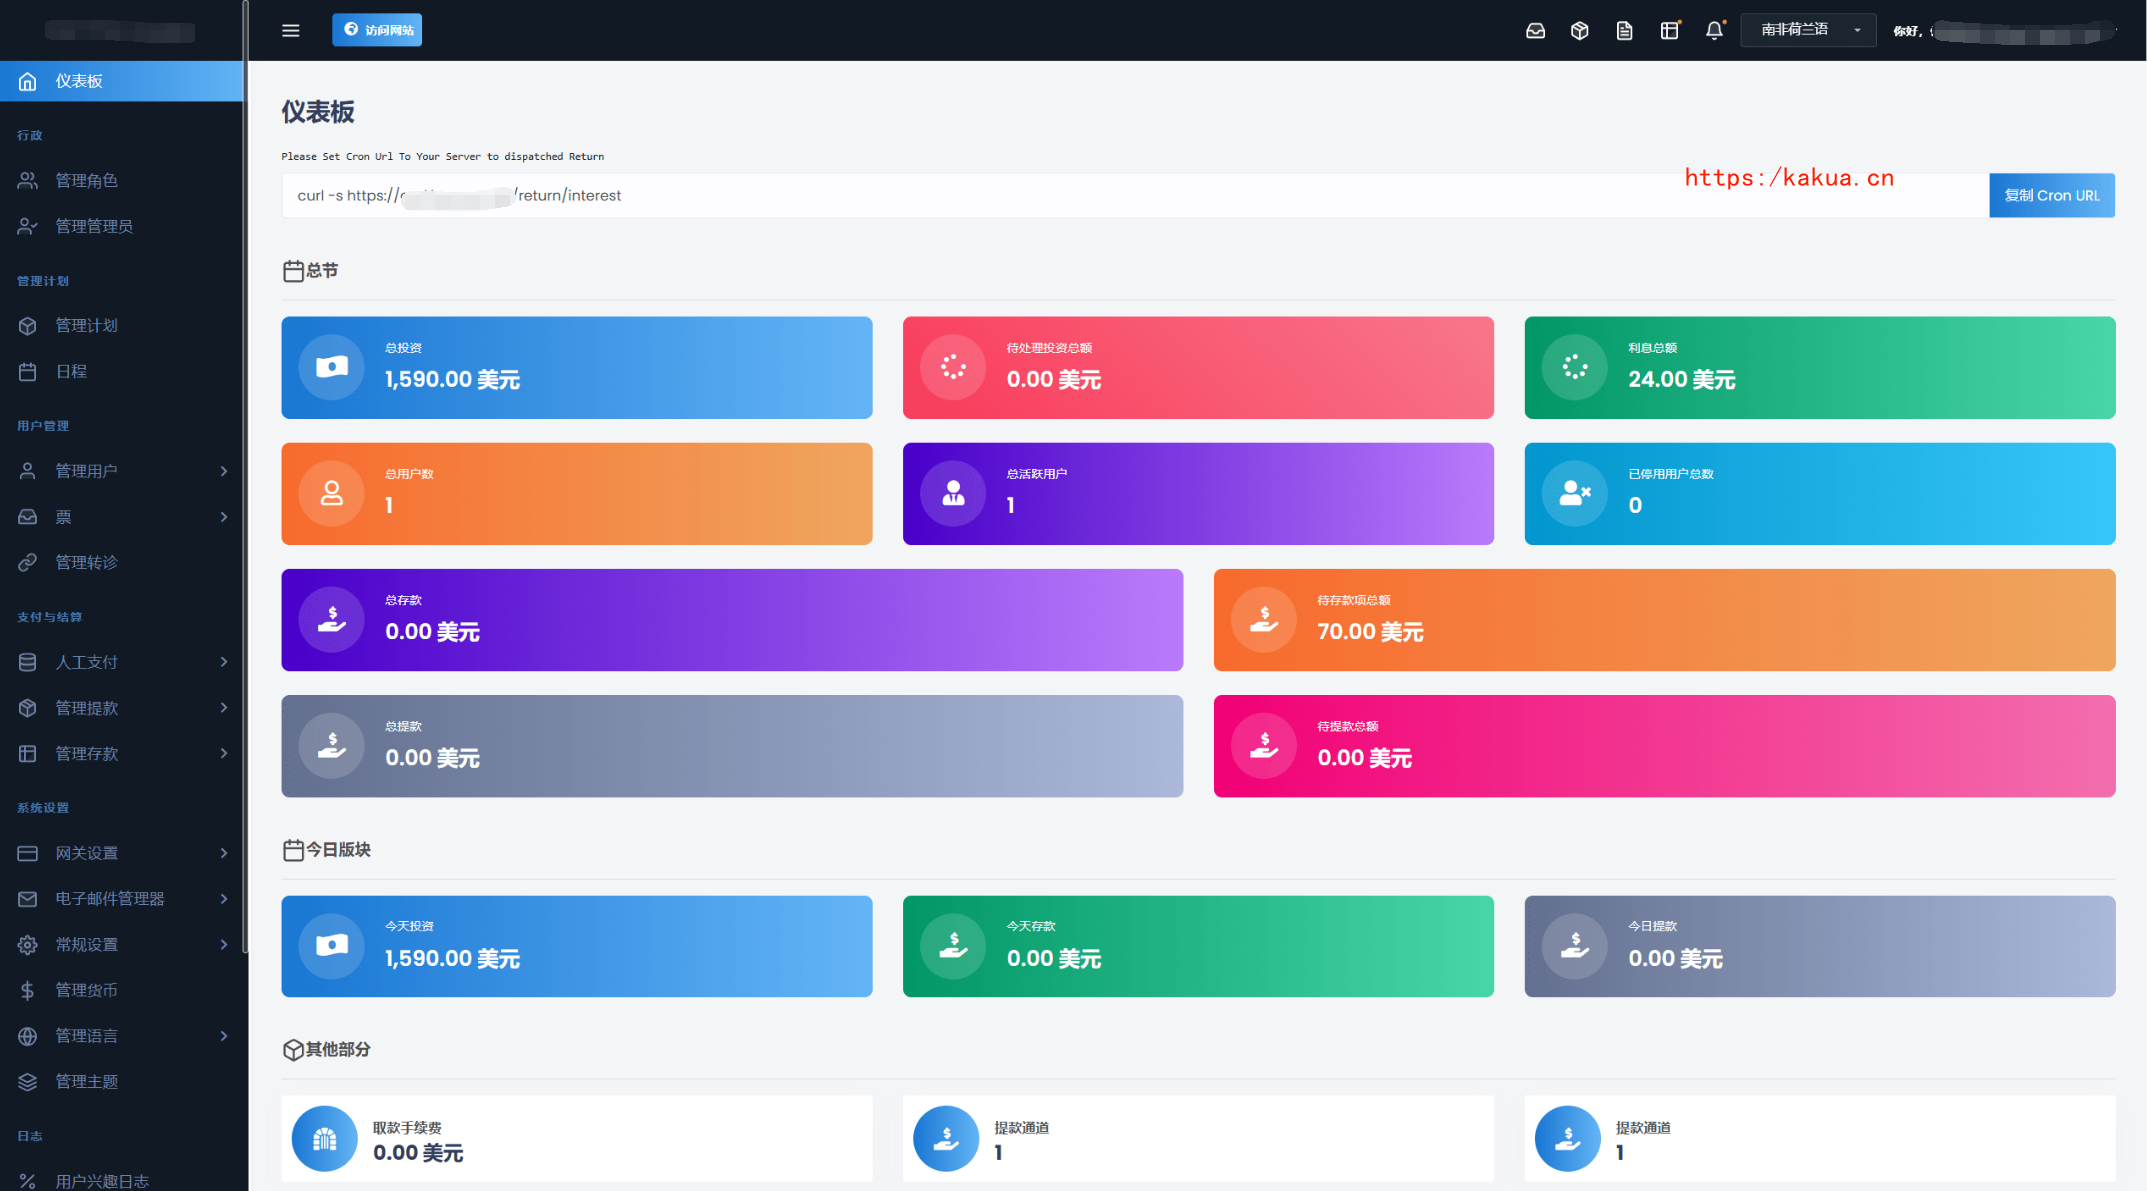Click the 今日提款 hand-dollar icon
The width and height of the screenshot is (2147, 1191).
click(1575, 945)
